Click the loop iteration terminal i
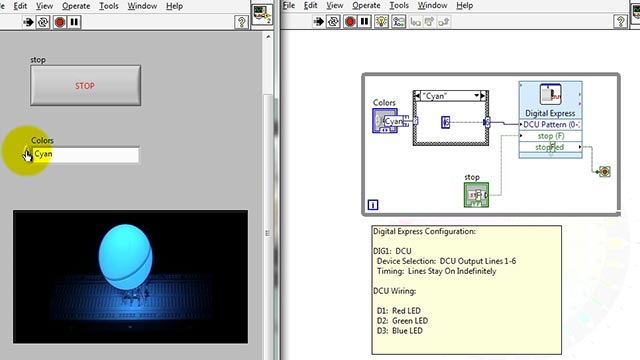 coord(373,205)
